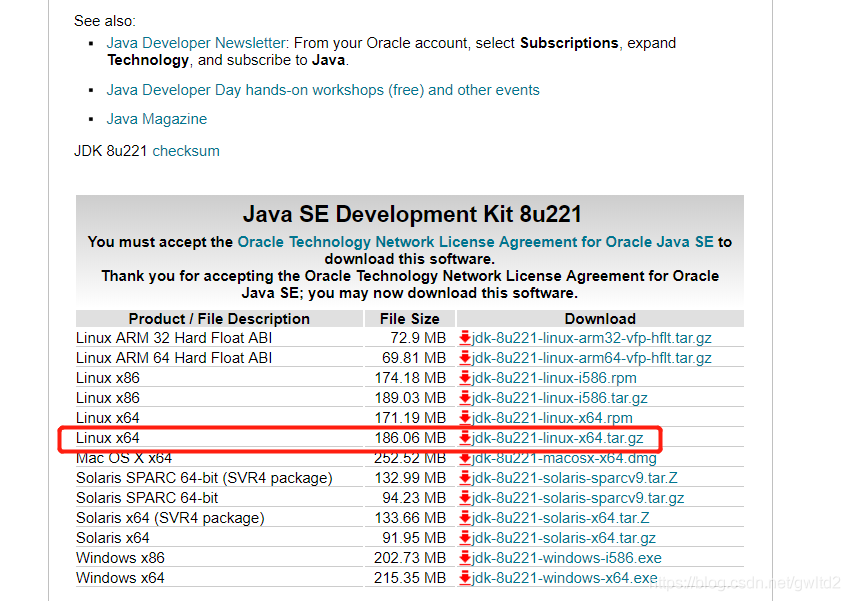The width and height of the screenshot is (850, 601).
Task: Open Oracle Technology Network License Agreement link
Action: point(475,242)
